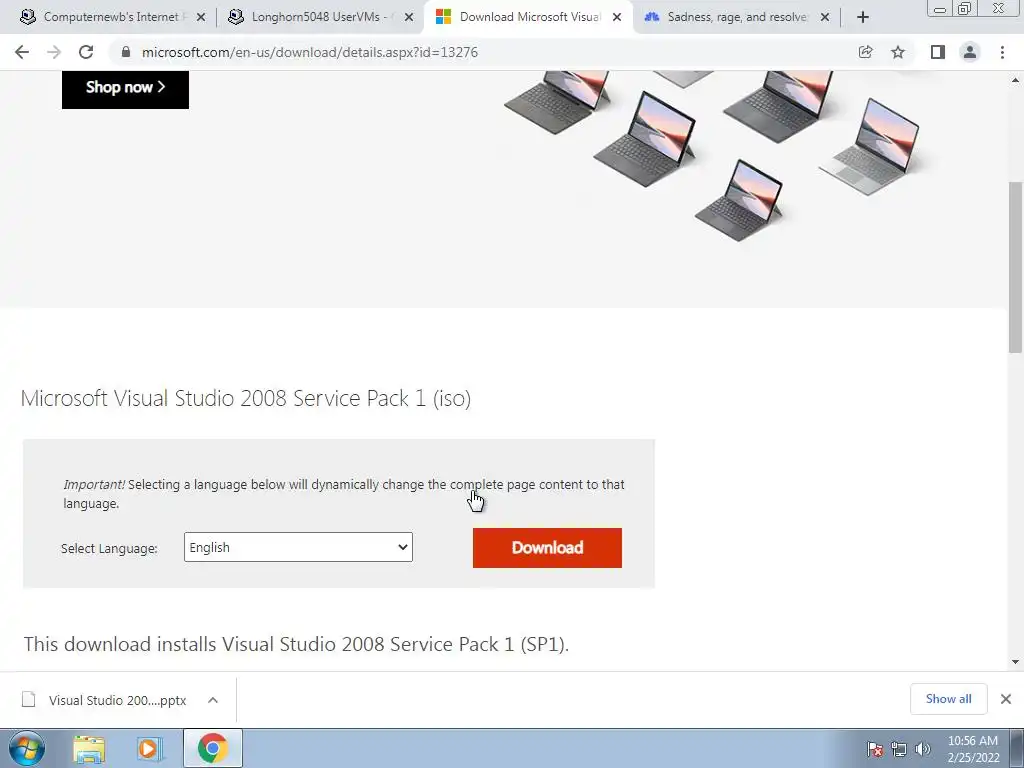Click the lock icon in address bar
This screenshot has width=1024, height=768.
pyautogui.click(x=125, y=52)
